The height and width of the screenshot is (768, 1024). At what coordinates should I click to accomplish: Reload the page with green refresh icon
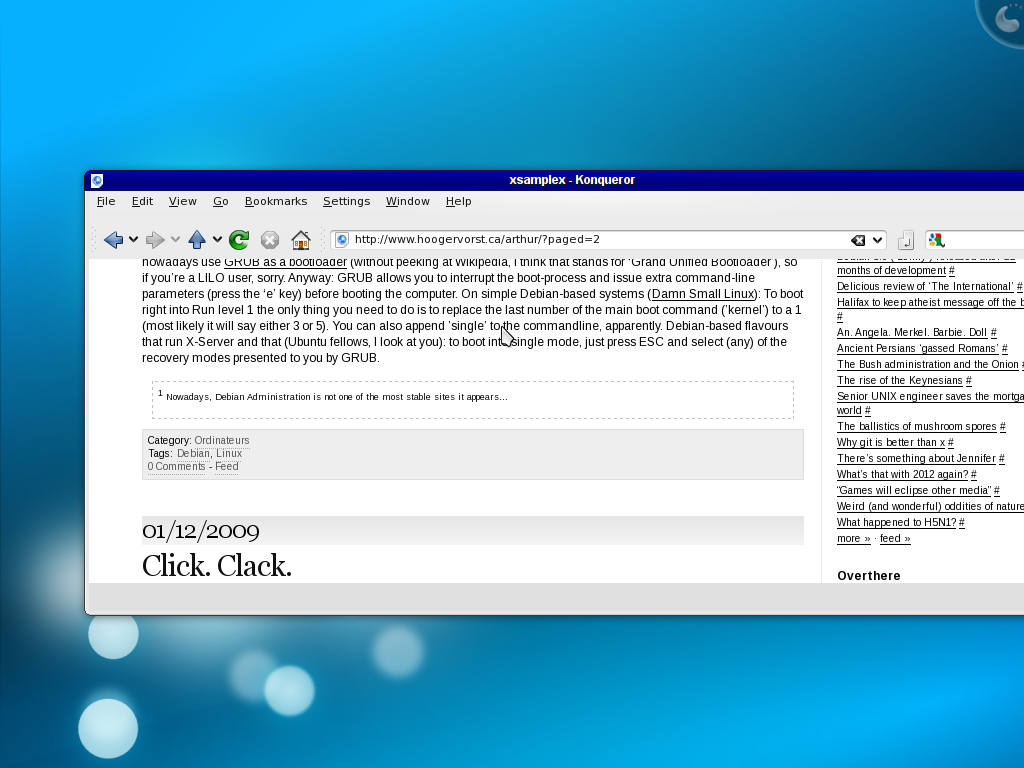(239, 240)
